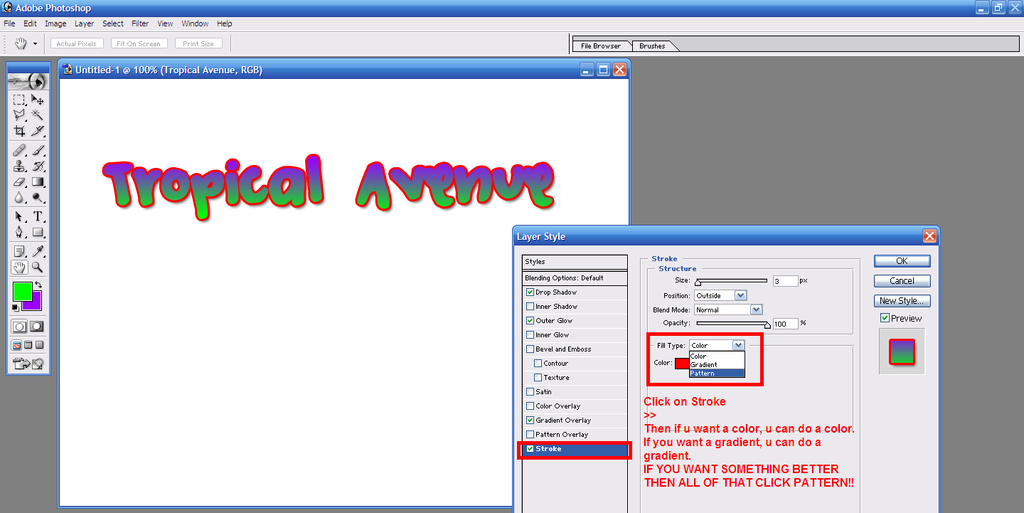This screenshot has width=1024, height=513.
Task: Select the Hand tool in toolbox
Action: (x=20, y=267)
